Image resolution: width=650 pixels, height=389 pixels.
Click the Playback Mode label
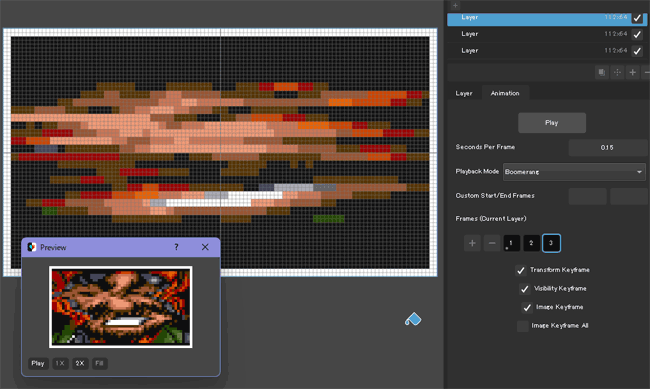coord(477,171)
